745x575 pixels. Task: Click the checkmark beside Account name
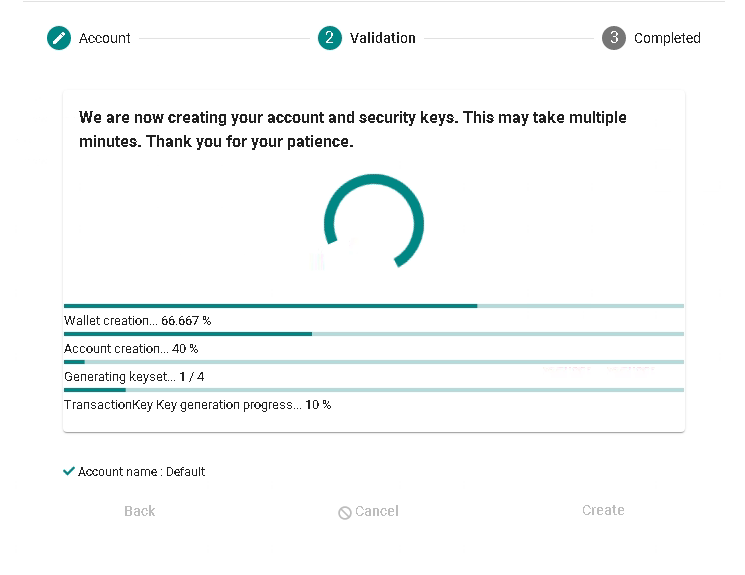point(69,471)
